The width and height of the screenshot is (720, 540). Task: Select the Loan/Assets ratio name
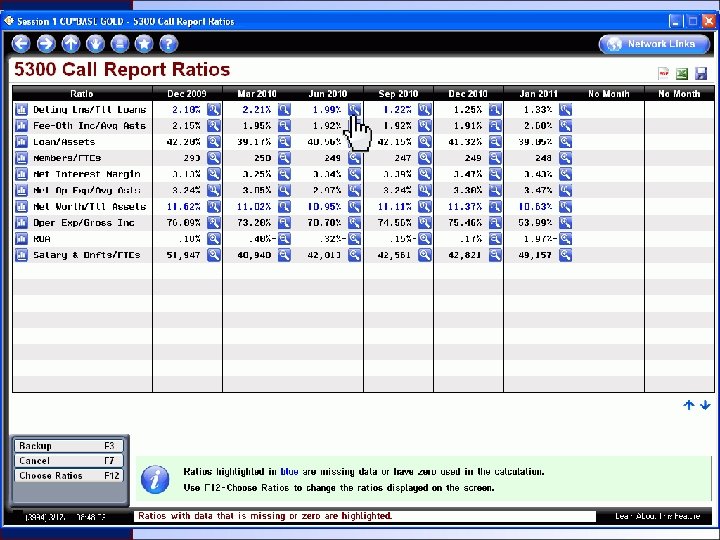coord(64,142)
